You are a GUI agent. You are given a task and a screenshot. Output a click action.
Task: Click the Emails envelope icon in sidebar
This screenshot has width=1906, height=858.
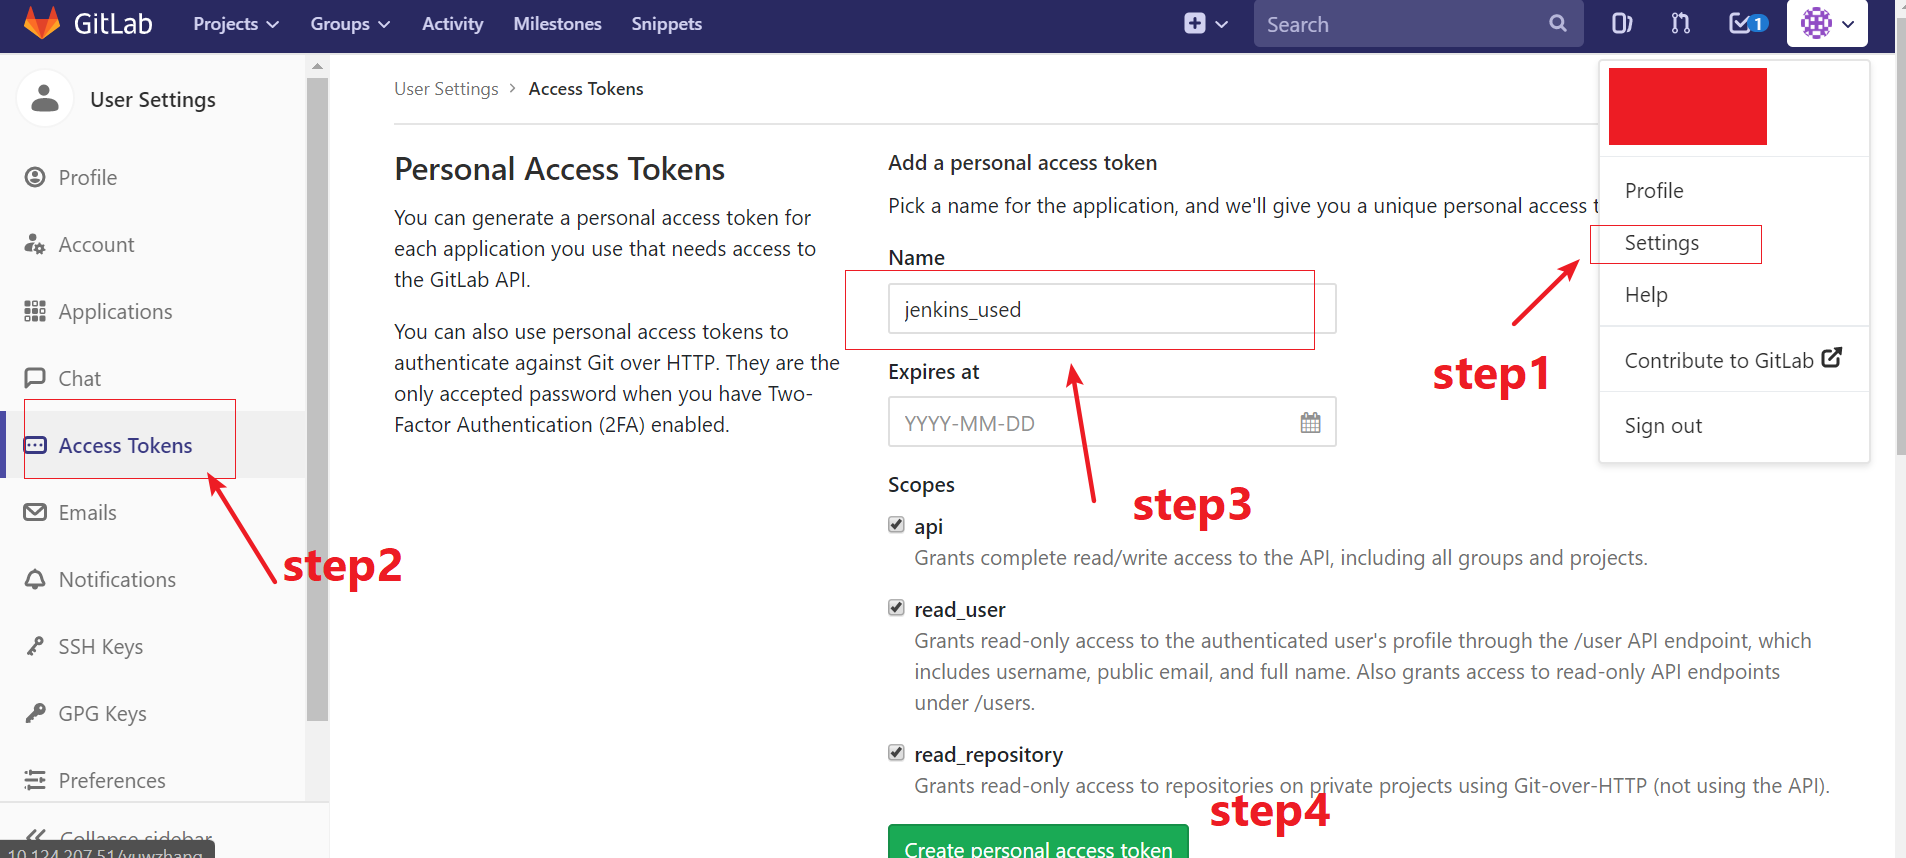pyautogui.click(x=35, y=513)
